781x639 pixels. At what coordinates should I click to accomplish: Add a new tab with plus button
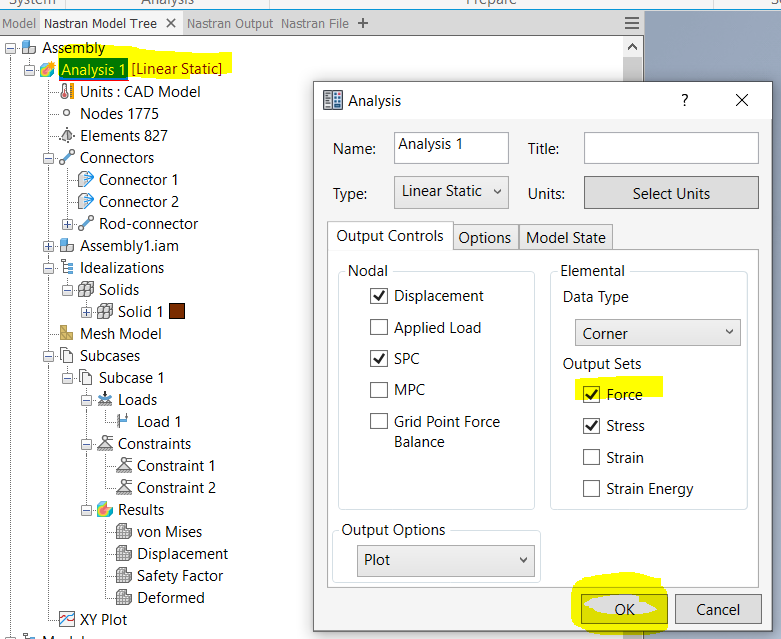(x=363, y=23)
